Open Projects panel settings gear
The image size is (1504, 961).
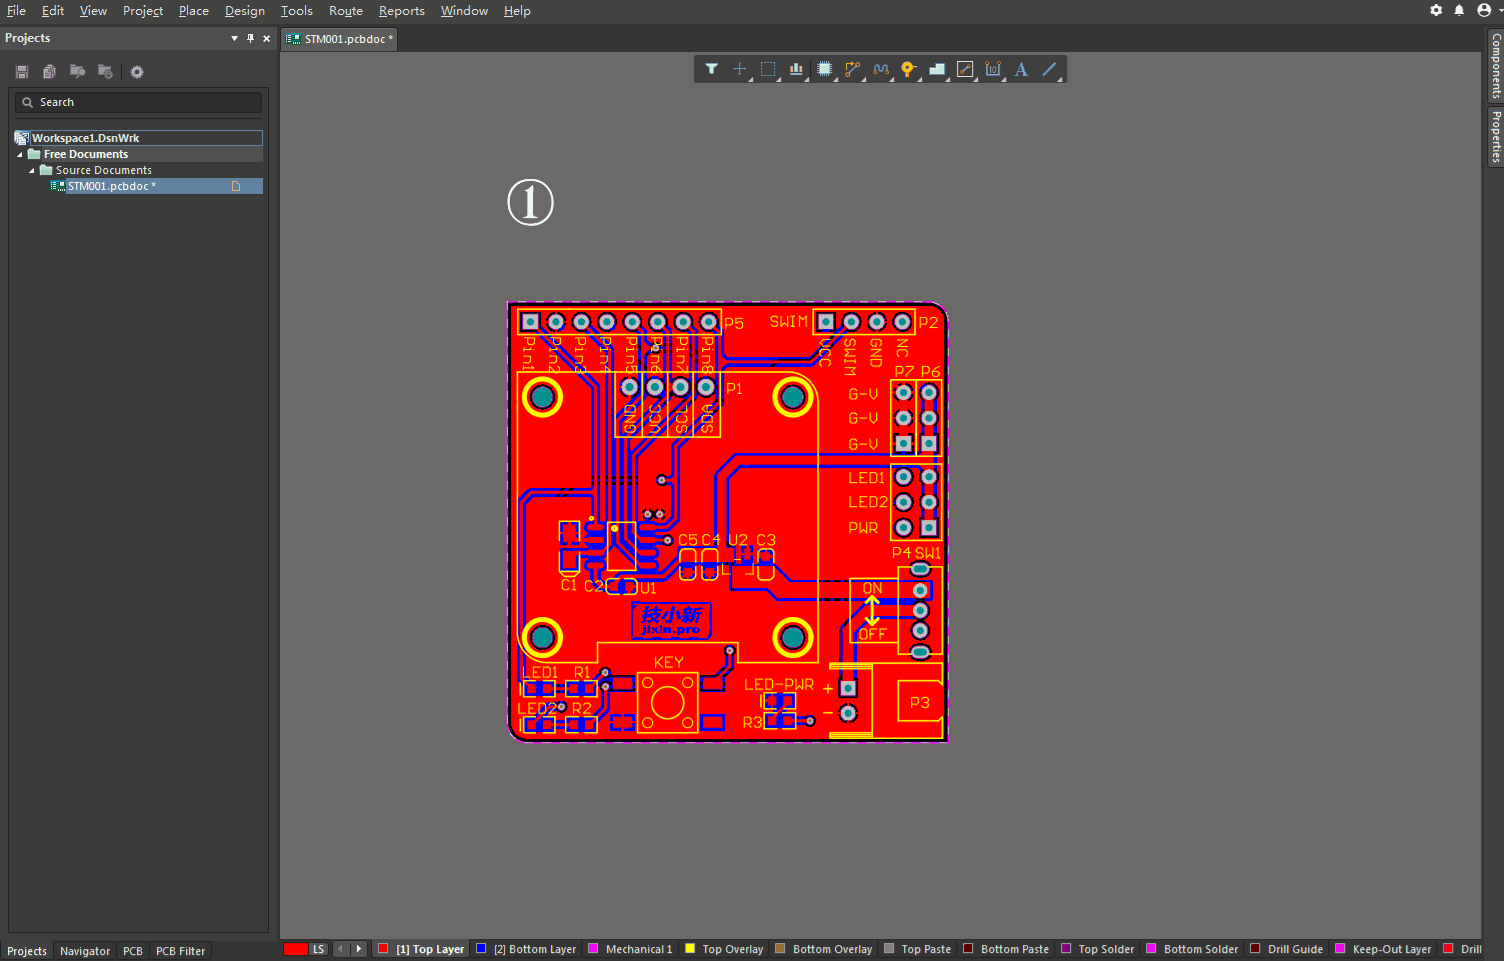137,72
